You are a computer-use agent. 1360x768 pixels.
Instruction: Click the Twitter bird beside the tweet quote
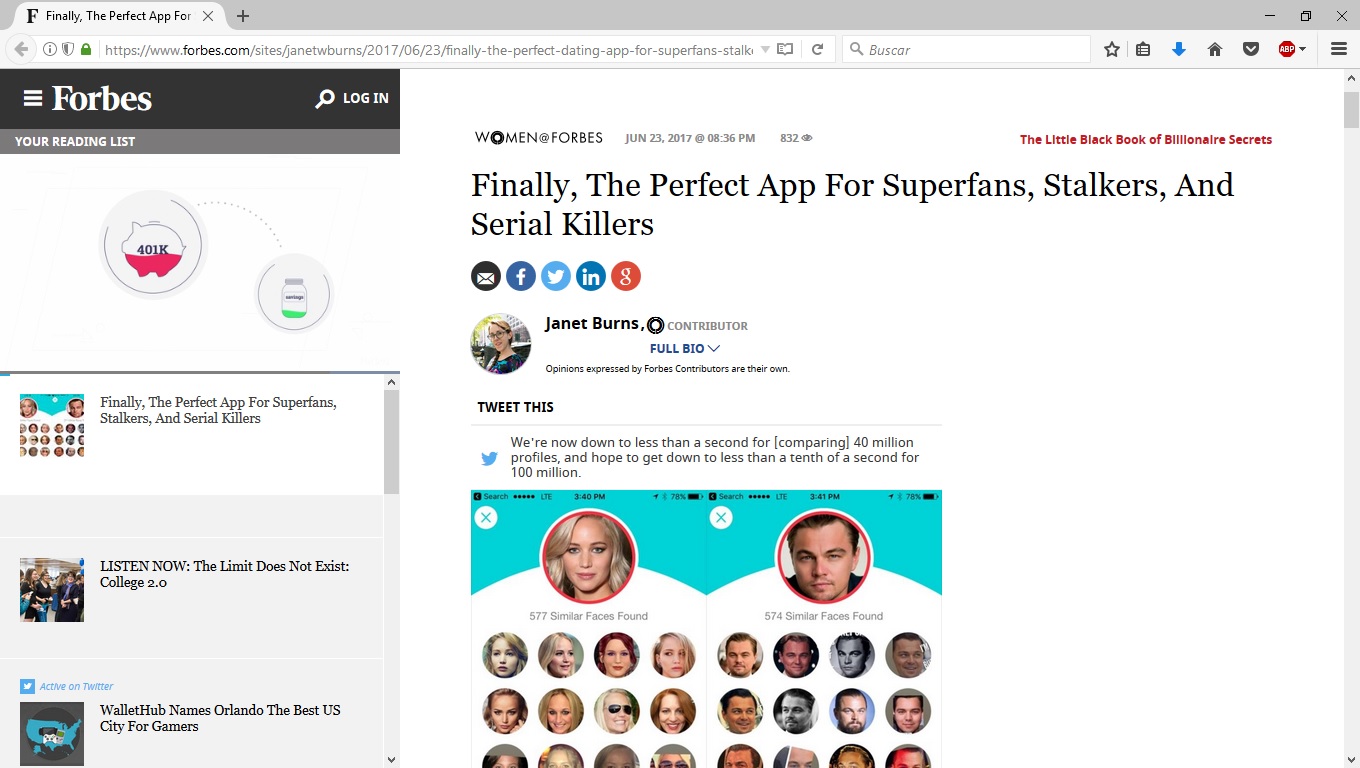tap(489, 459)
